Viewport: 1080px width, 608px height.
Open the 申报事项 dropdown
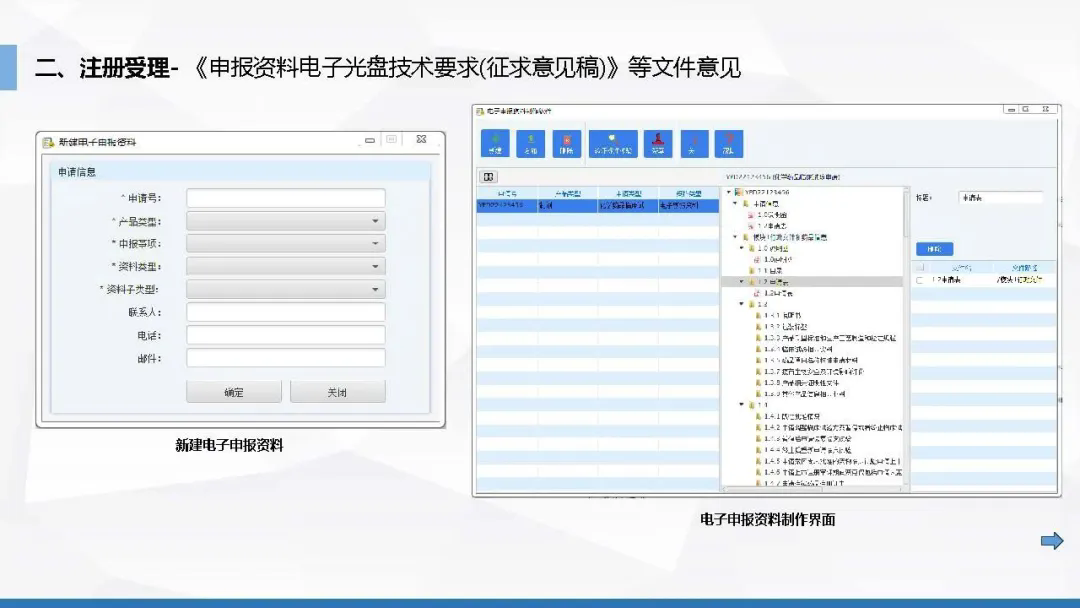point(285,243)
